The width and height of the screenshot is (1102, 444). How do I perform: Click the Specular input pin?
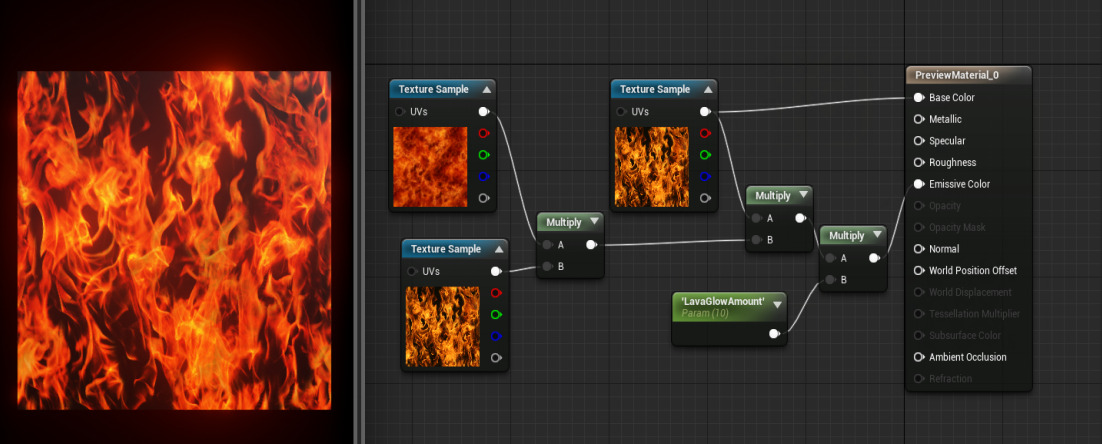click(x=918, y=141)
